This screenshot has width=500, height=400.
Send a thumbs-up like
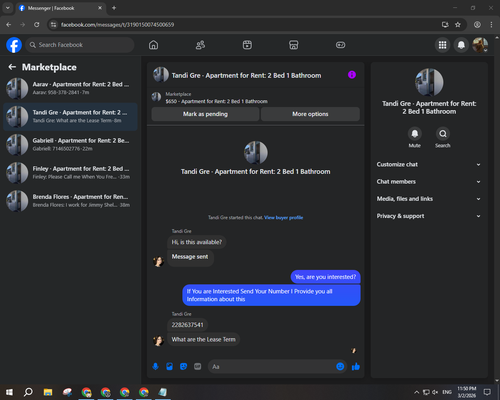pos(356,367)
